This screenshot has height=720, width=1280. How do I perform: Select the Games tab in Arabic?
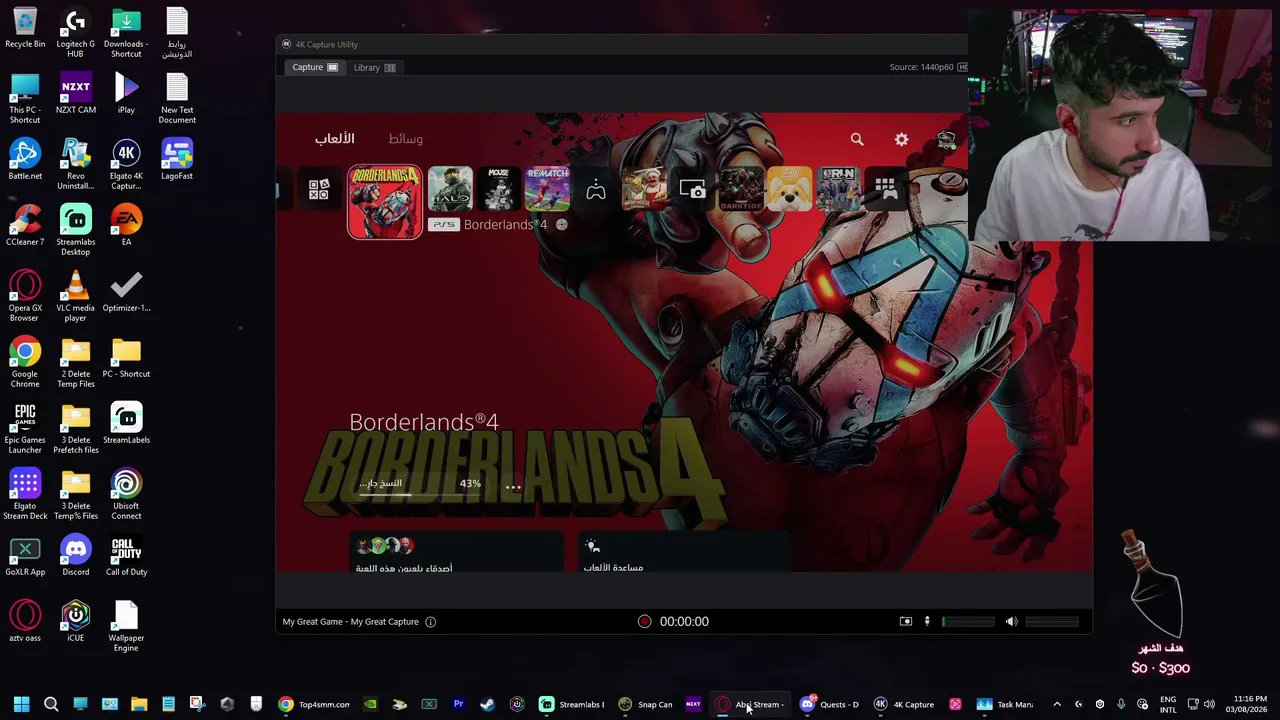click(335, 139)
